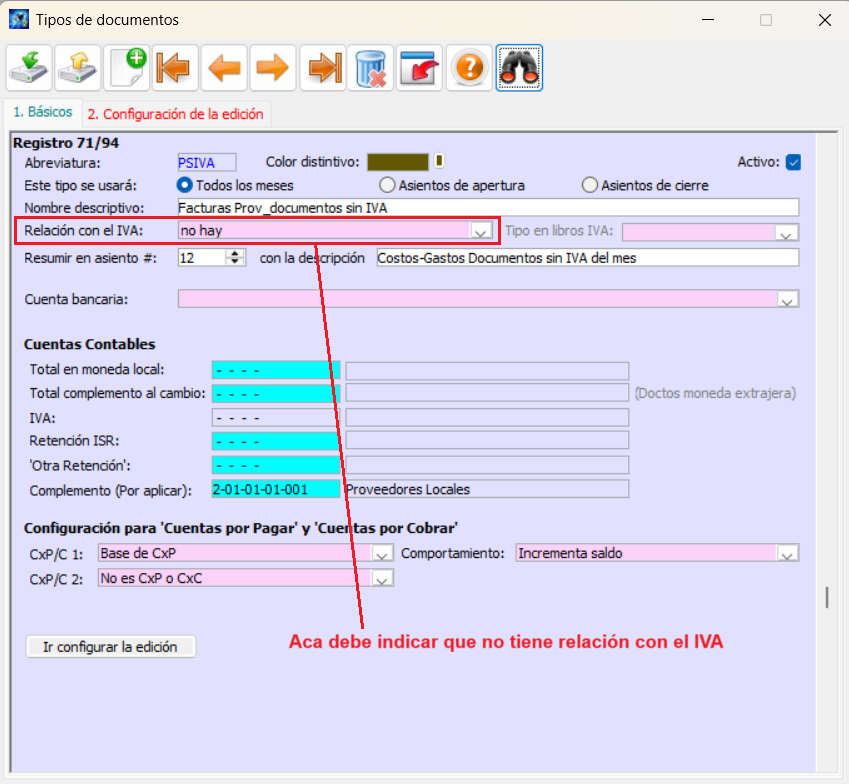Switch to '2. Configuración de la edición' tab
Image resolution: width=849 pixels, height=784 pixels.
[x=175, y=114]
